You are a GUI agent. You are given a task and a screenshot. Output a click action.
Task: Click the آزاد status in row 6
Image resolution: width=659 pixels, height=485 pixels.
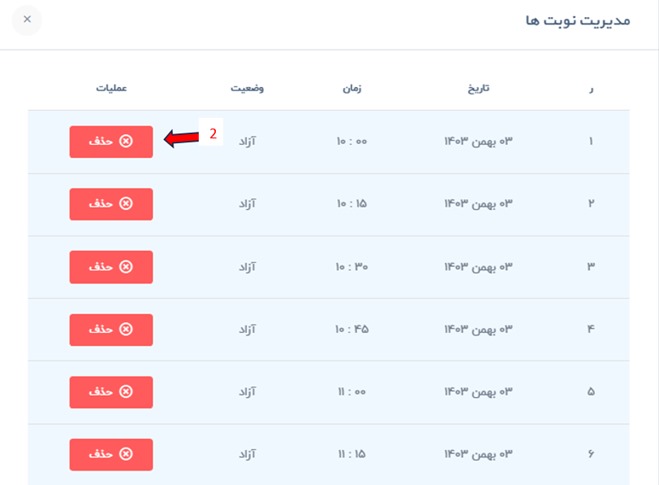(248, 454)
